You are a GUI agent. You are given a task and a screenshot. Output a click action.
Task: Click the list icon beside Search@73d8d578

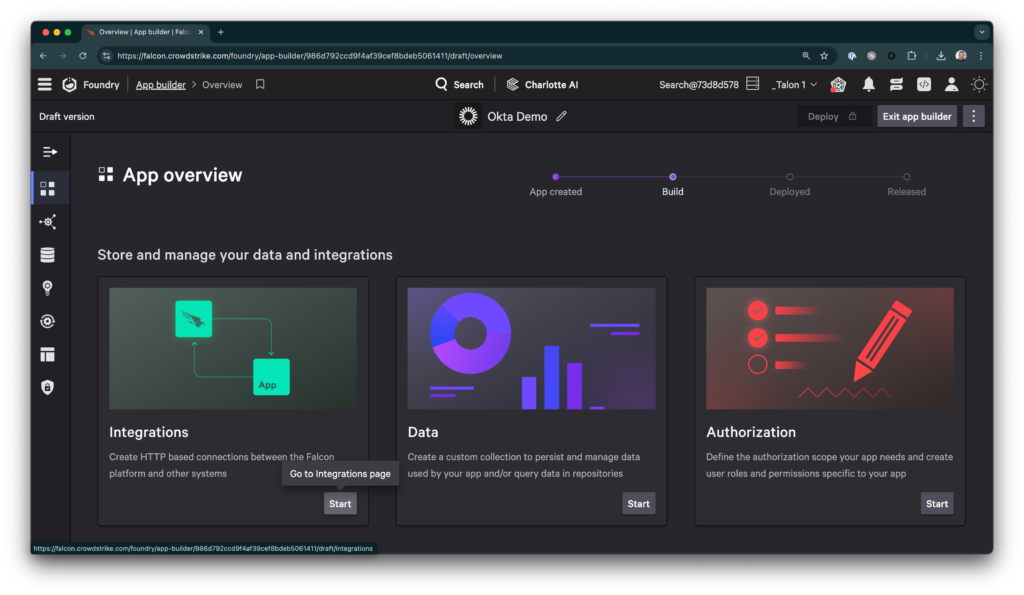(752, 84)
